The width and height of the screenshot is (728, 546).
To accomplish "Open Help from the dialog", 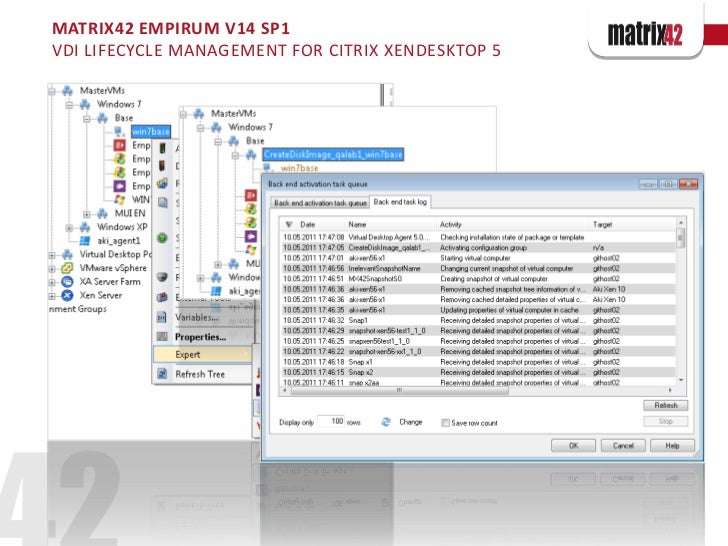I will pyautogui.click(x=672, y=446).
